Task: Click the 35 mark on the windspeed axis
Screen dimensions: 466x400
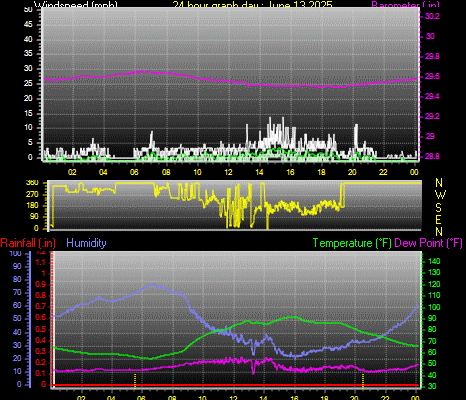Action: (x=28, y=54)
